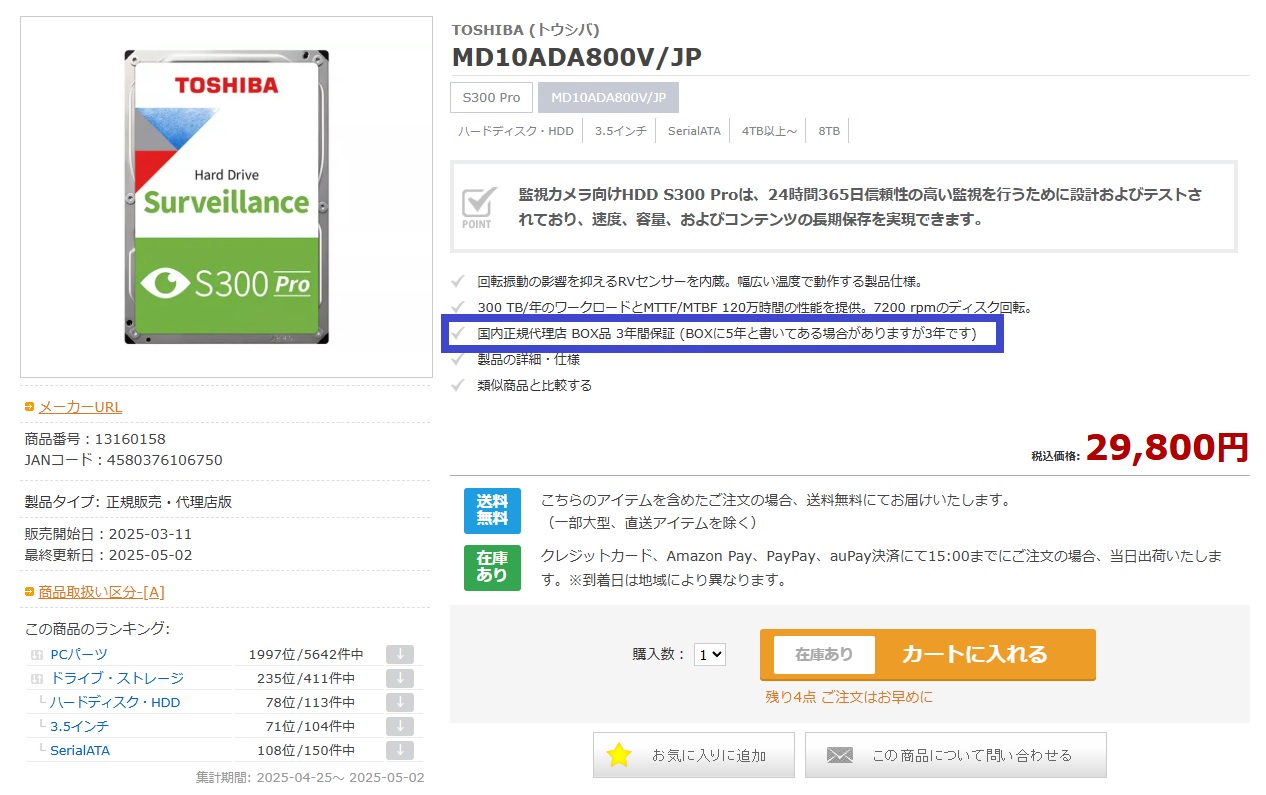The height and width of the screenshot is (795, 1266).
Task: Click the product title MD10ADA800V/JP
Action: 576,58
